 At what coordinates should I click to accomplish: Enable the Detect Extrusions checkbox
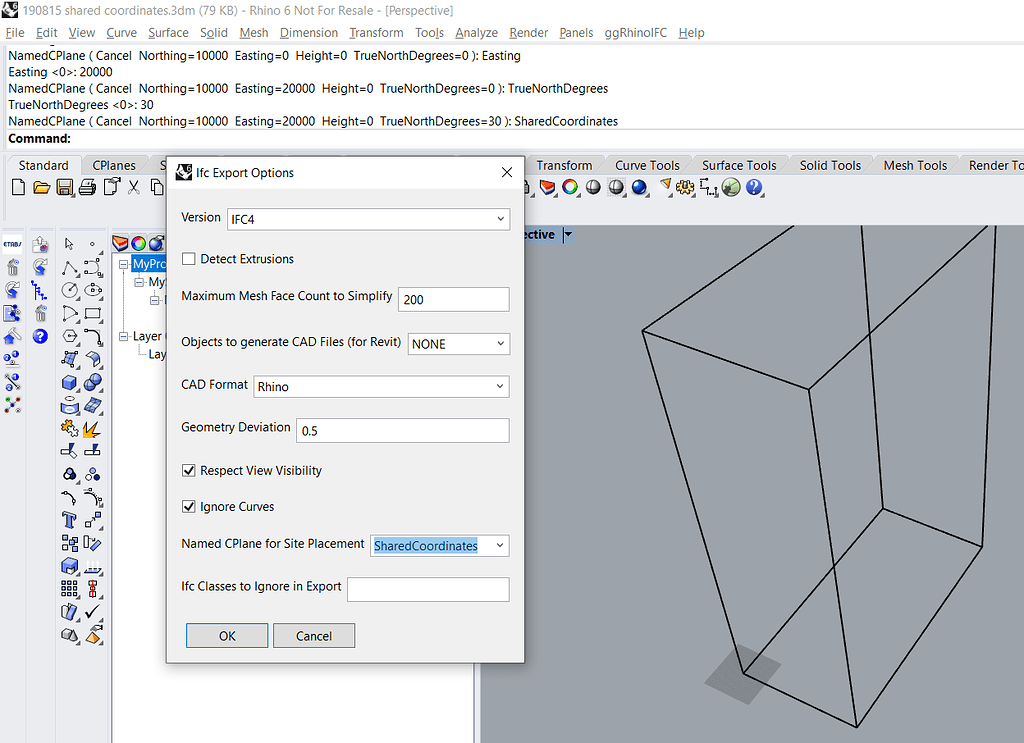coord(188,258)
